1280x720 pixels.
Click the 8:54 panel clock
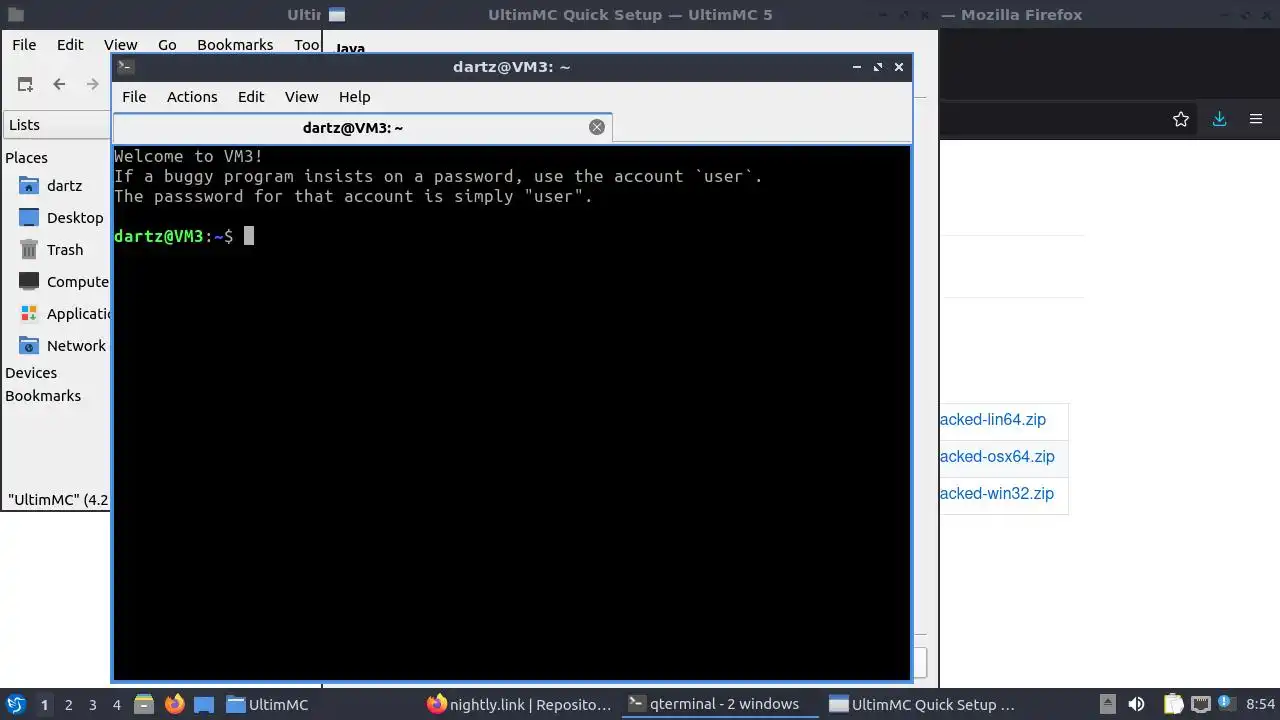click(1261, 704)
